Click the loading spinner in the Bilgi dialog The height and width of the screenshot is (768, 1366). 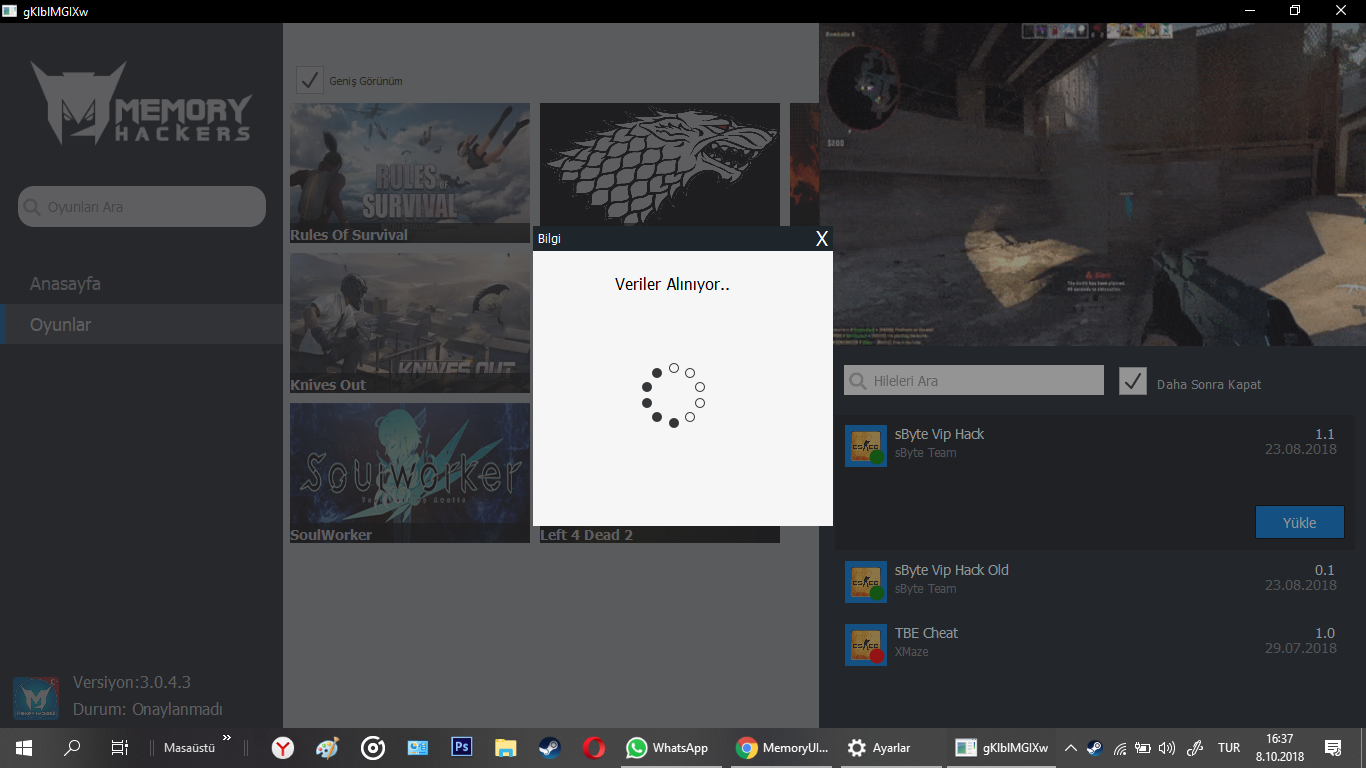coord(673,395)
